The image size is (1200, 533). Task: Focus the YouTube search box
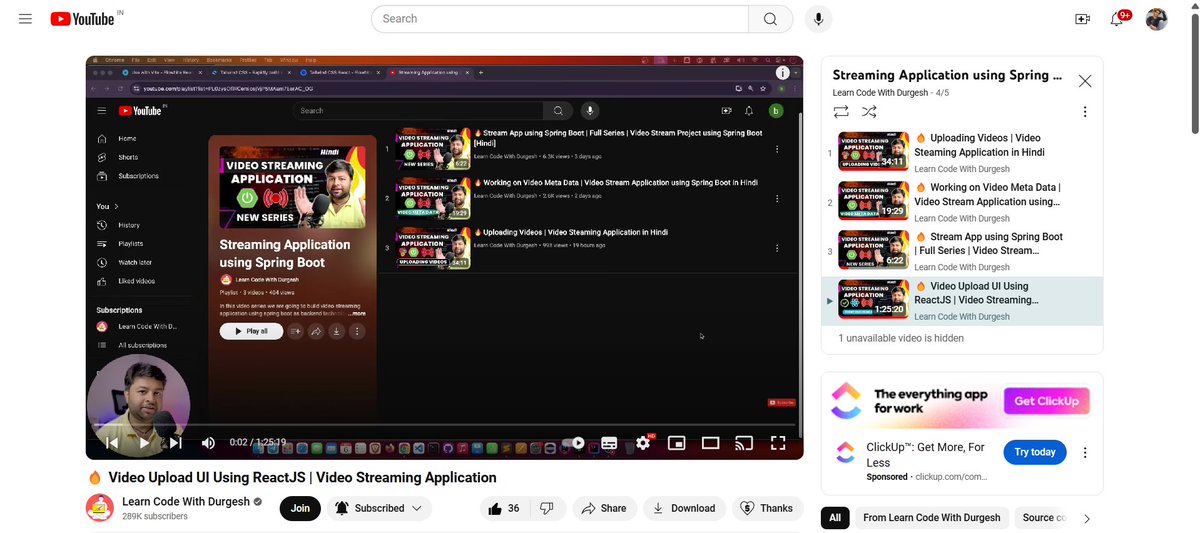[x=560, y=19]
